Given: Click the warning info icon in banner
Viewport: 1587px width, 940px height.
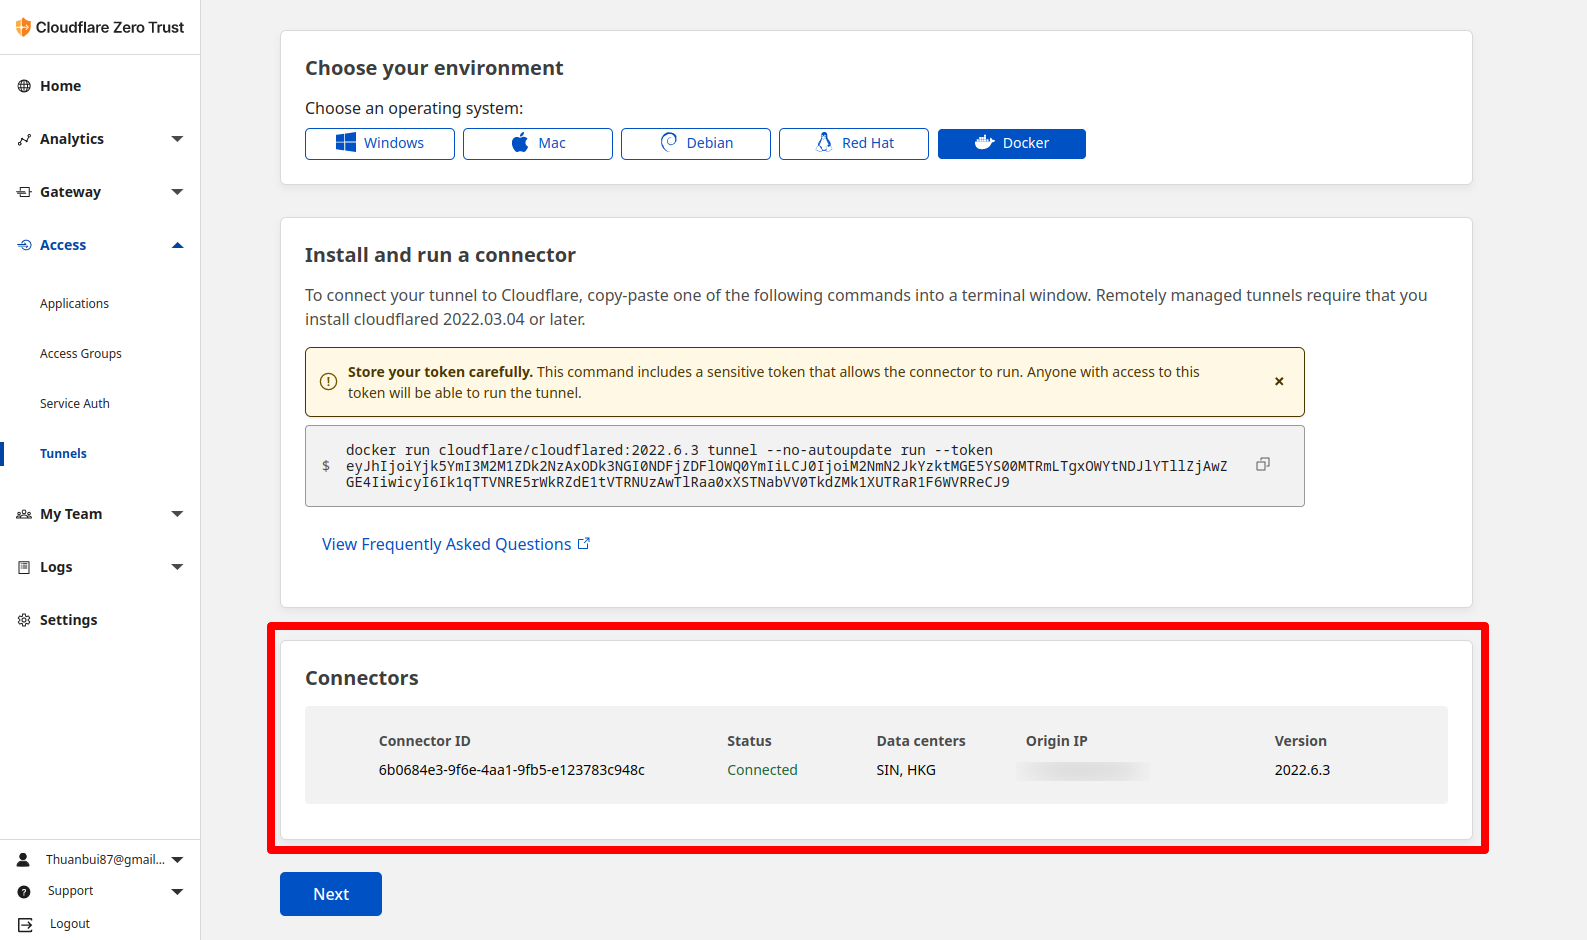Looking at the screenshot, I should click(328, 382).
